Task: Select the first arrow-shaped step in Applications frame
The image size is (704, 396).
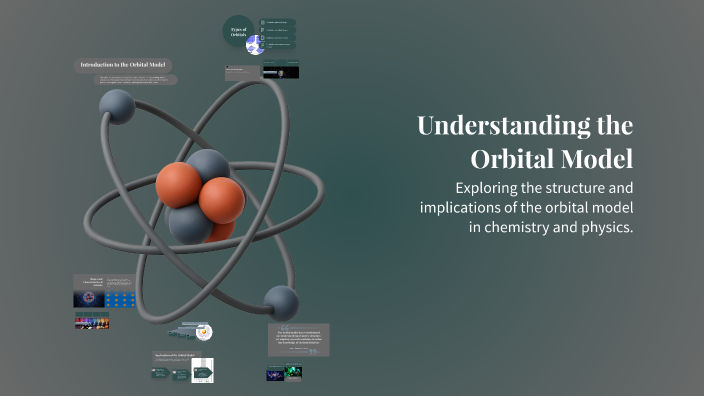Action: pos(161,372)
